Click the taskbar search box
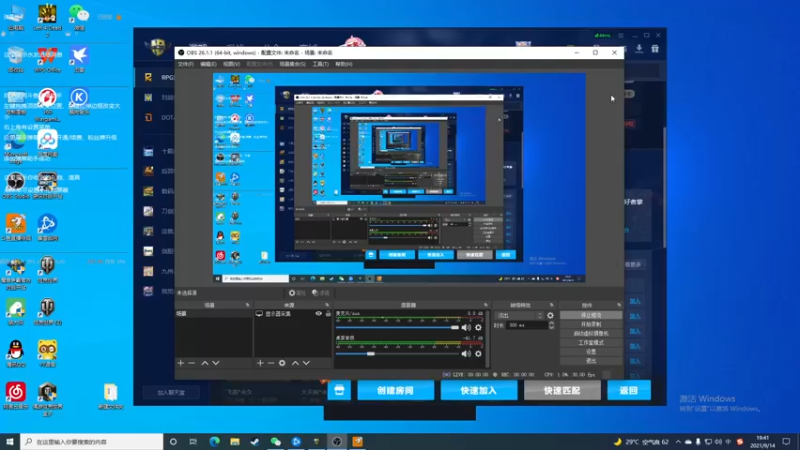 (x=92, y=441)
